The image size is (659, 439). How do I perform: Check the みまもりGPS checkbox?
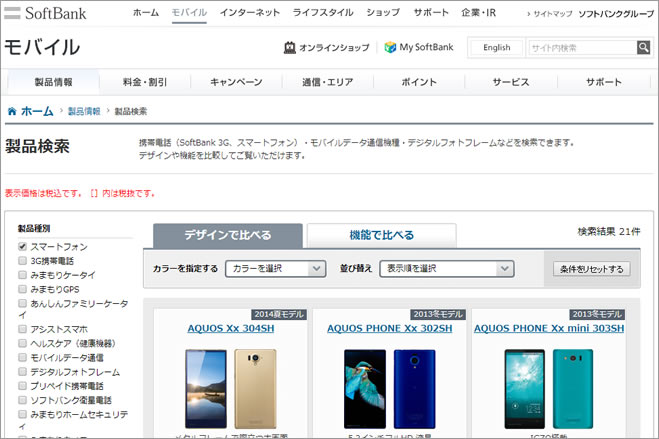[x=22, y=289]
